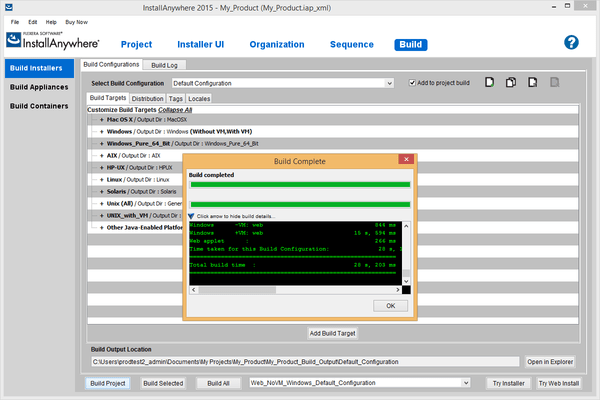Click the build log horizontal scrollbar thumb
Image resolution: width=600 pixels, height=400 pixels.
(x=237, y=290)
